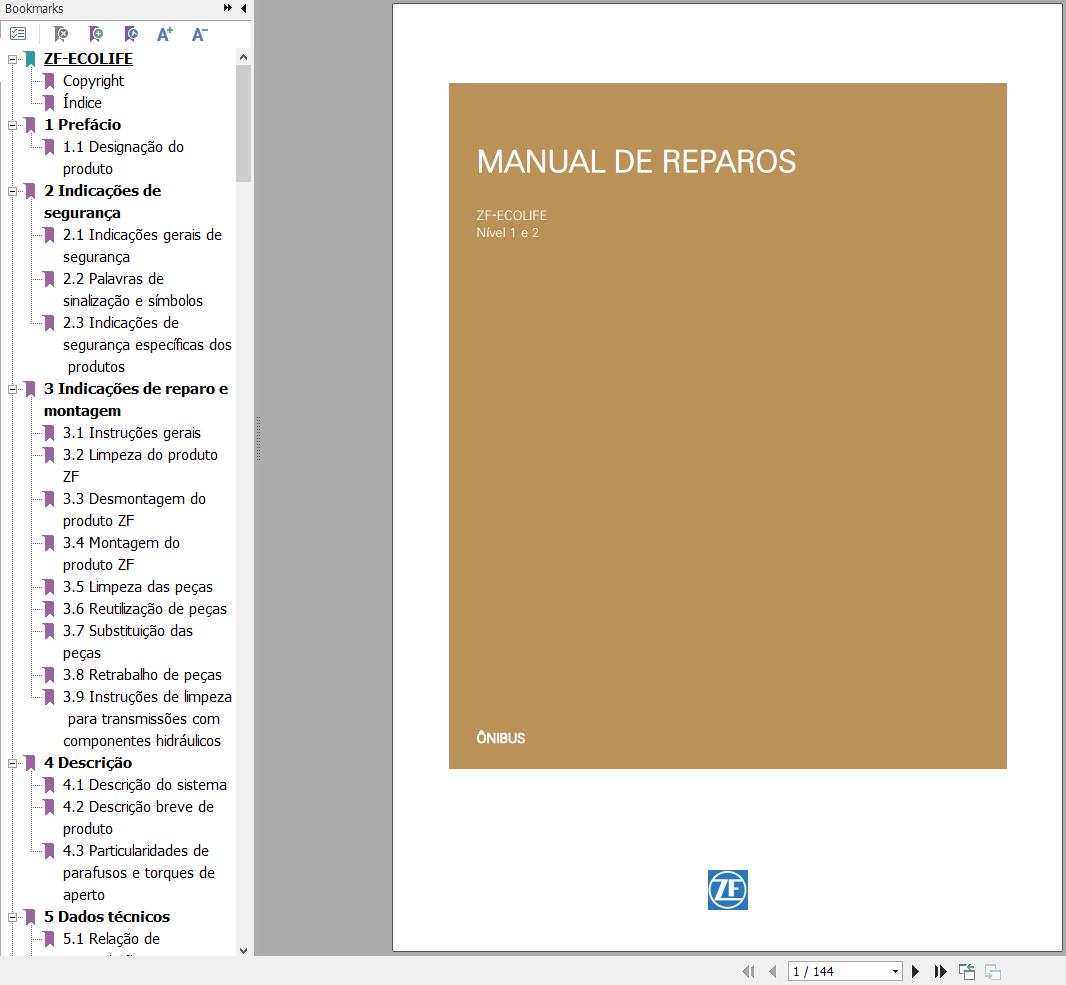The image size is (1066, 985).
Task: Click the set bookmark destination icon
Action: coord(131,33)
